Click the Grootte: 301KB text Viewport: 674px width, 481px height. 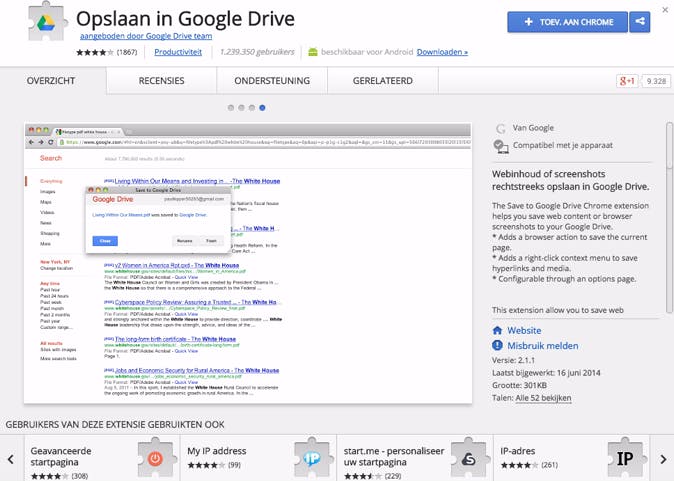[x=519, y=385]
